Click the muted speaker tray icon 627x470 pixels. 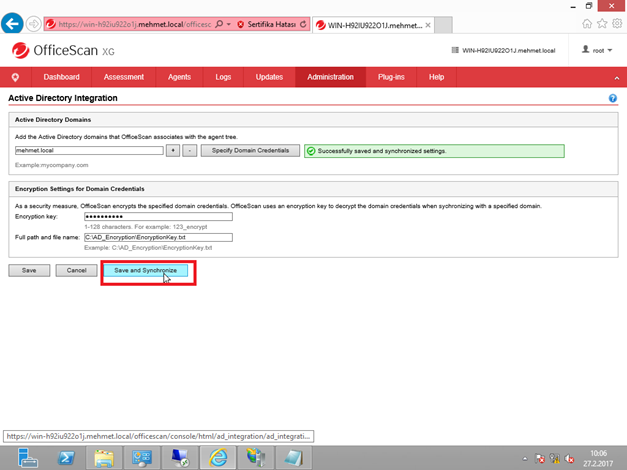tap(569, 459)
